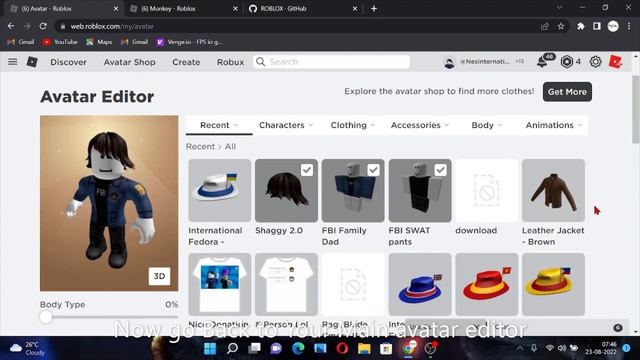Select the Leather Jacket - Brown thumbnail
Viewport: 640px width, 360px height.
coord(553,191)
